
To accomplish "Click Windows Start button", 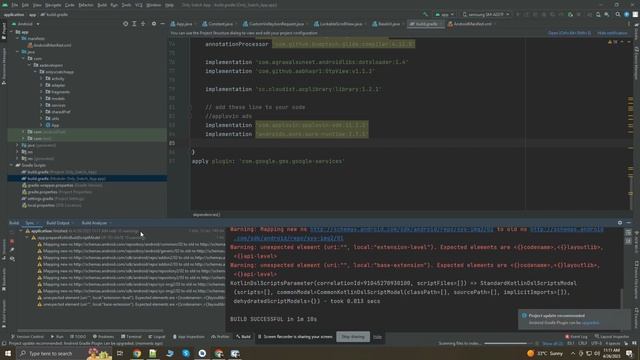I will (x=8, y=353).
